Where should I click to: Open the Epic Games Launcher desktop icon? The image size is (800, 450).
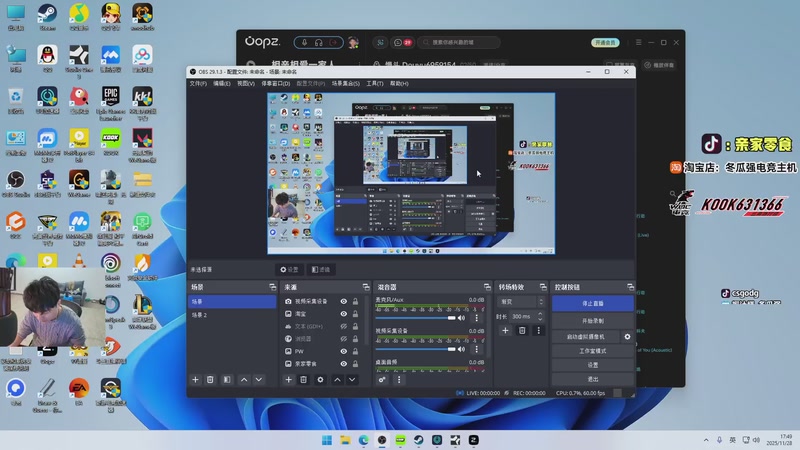[111, 104]
